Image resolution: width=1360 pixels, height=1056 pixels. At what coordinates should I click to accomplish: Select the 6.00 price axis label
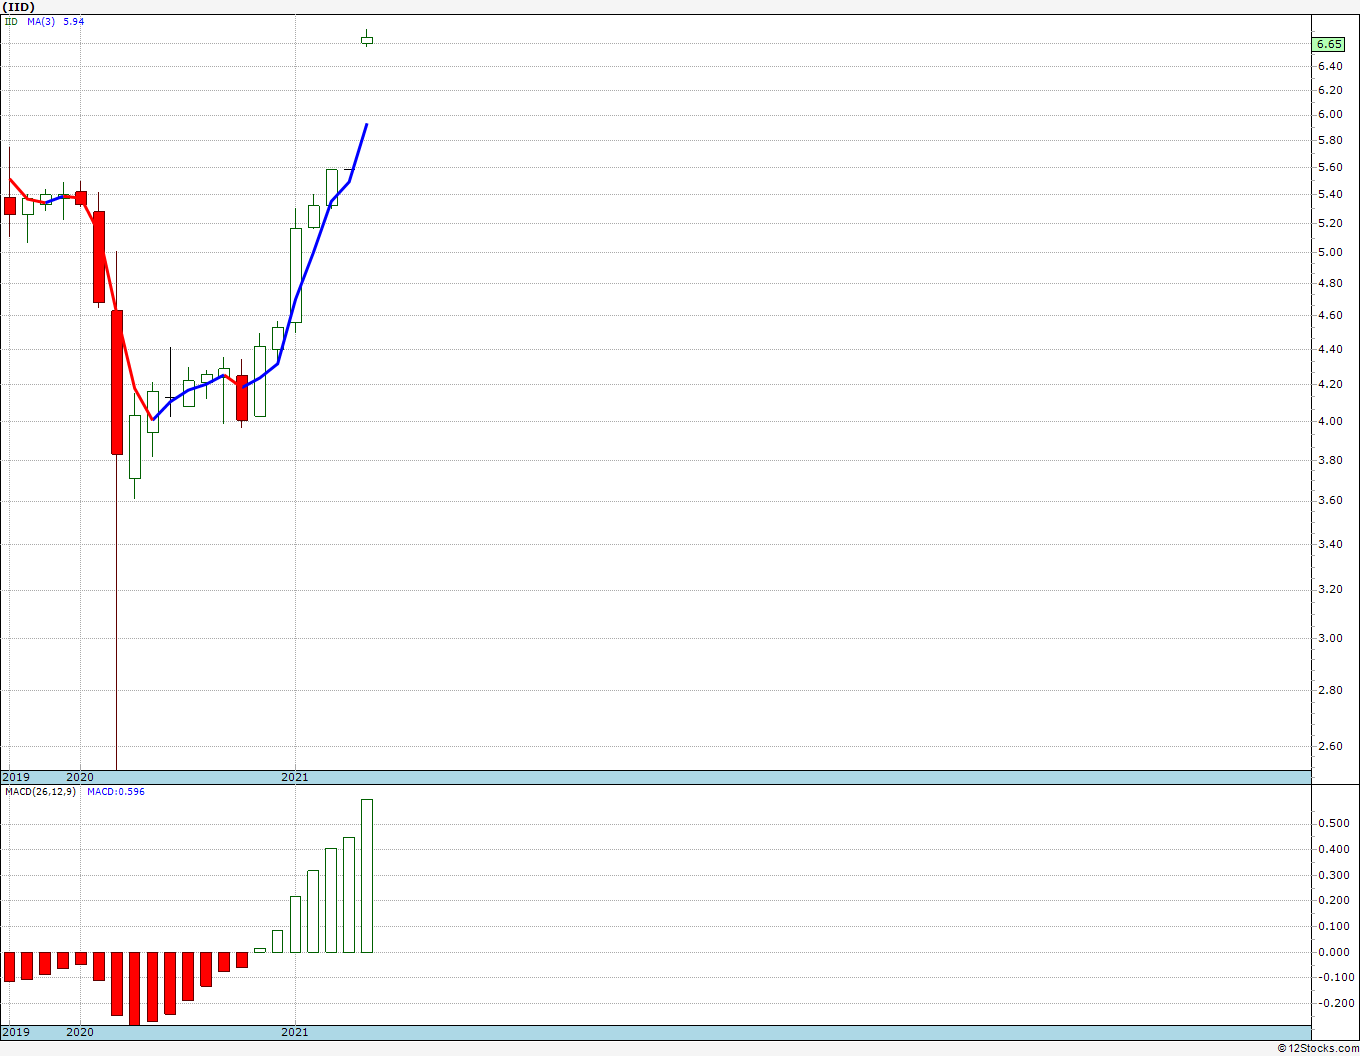[1330, 115]
